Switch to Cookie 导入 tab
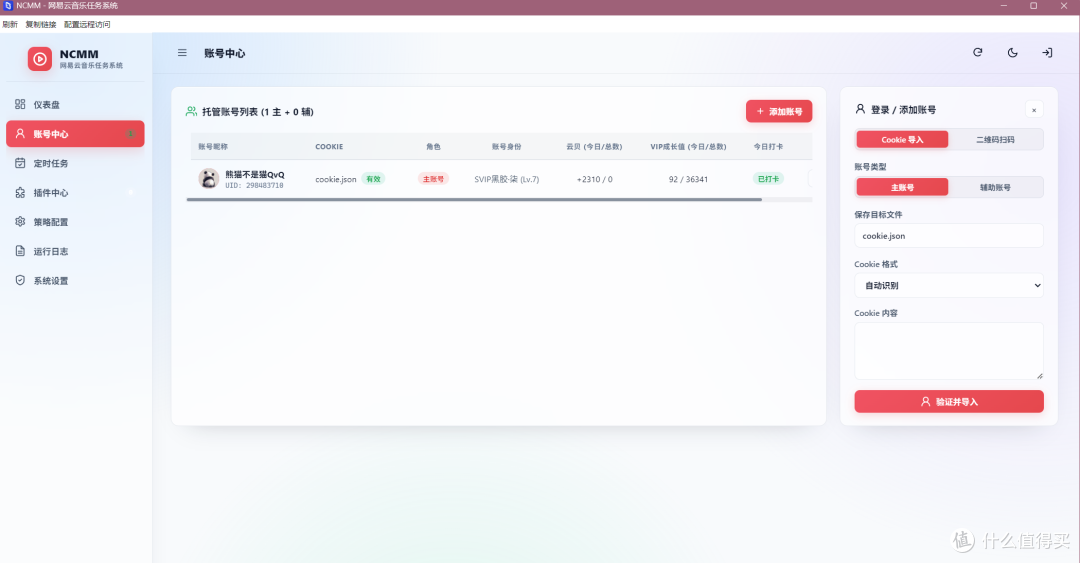The image size is (1080, 563). coord(902,140)
